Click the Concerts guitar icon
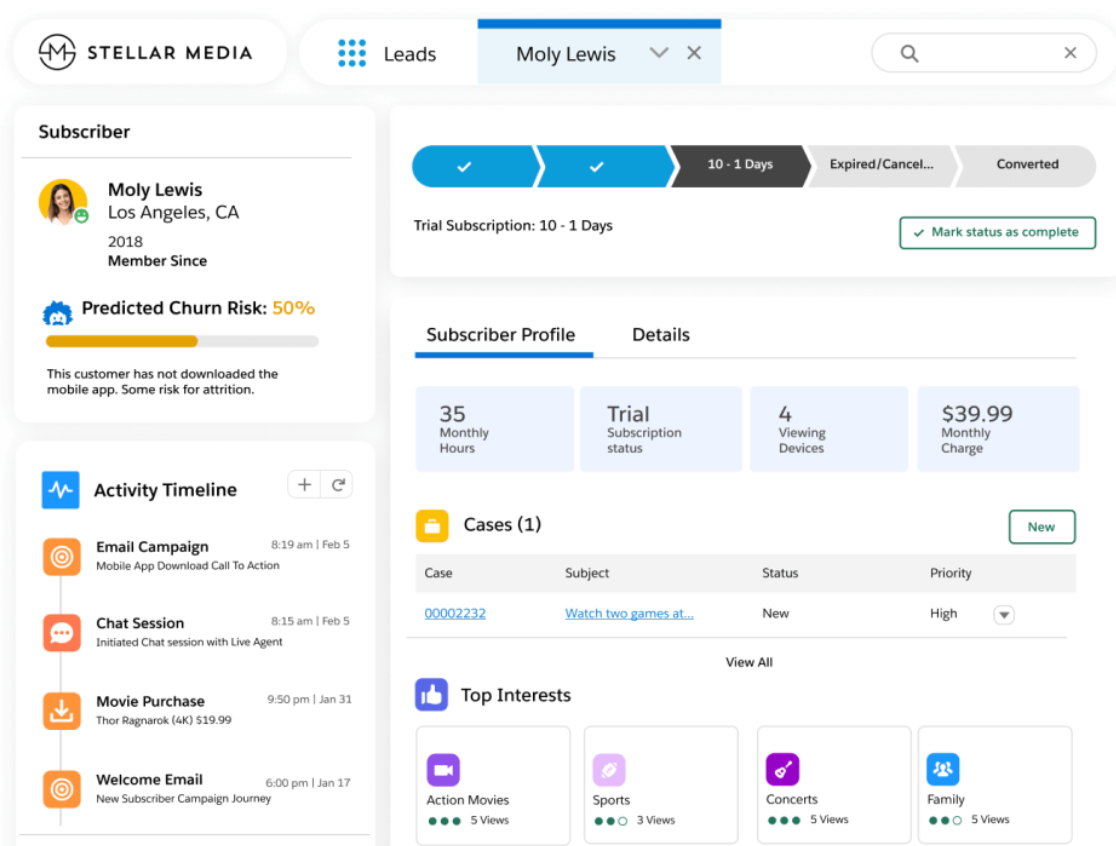The height and width of the screenshot is (846, 1116). point(783,770)
